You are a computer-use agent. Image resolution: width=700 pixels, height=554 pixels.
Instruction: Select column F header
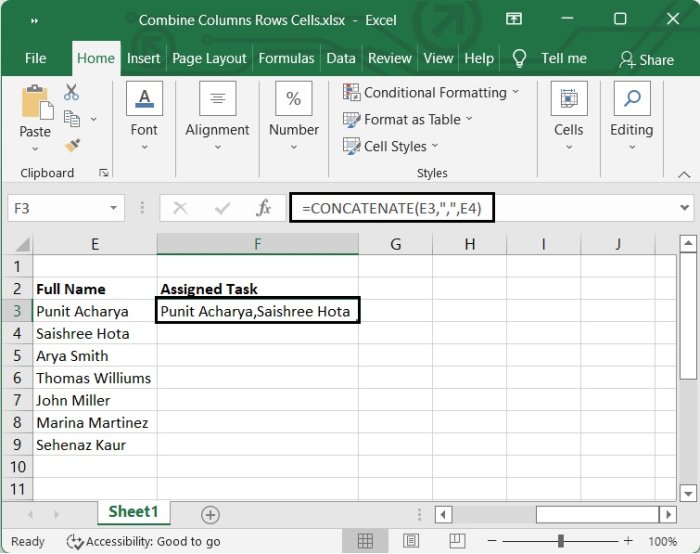point(258,244)
